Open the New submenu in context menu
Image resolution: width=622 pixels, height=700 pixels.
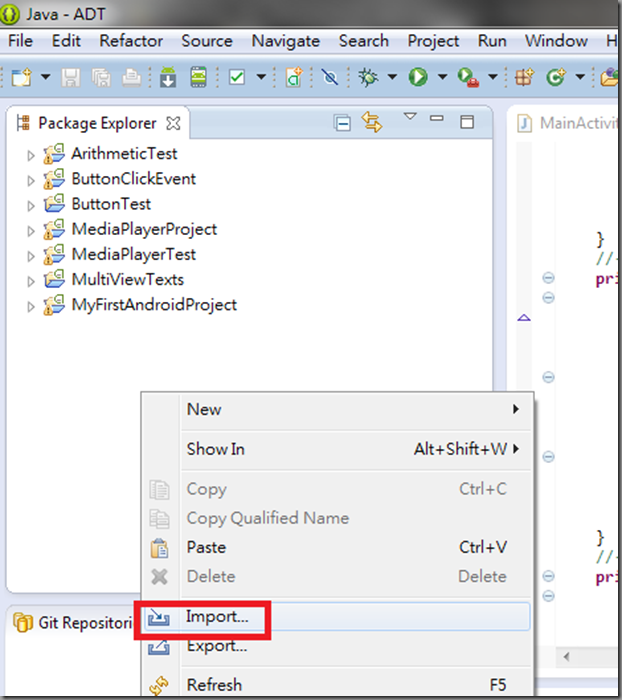[337, 409]
